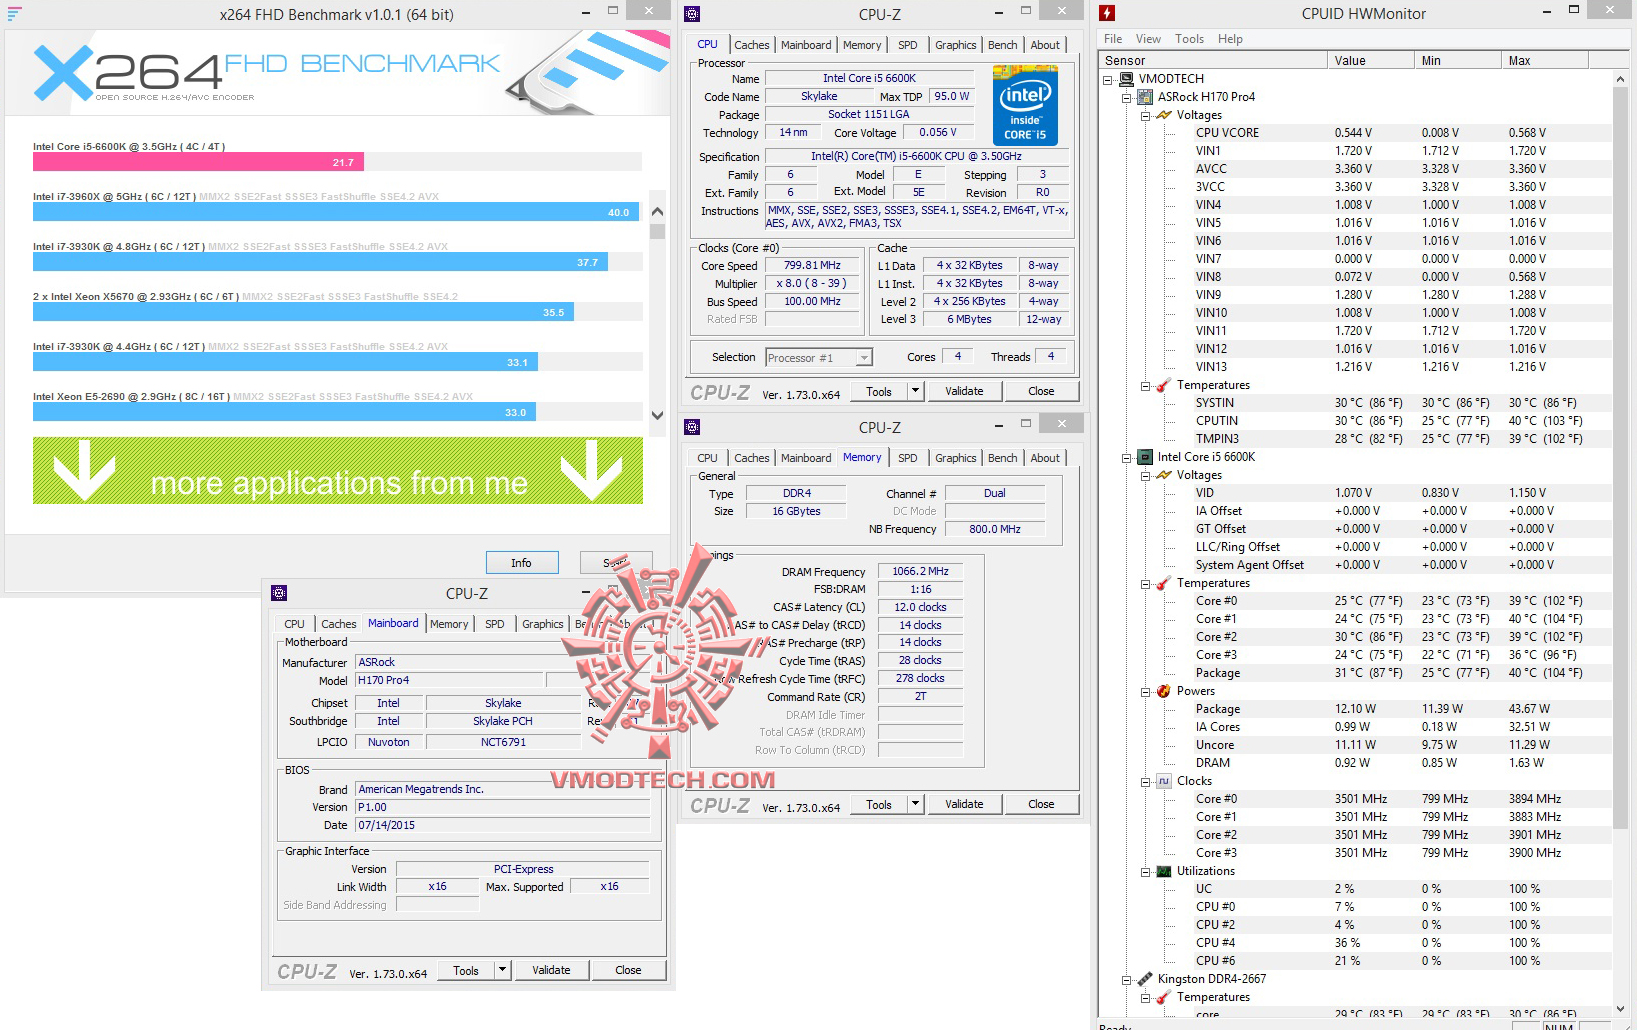The width and height of the screenshot is (1637, 1030).
Task: Collapse the Utilizations node
Action: point(1146,872)
